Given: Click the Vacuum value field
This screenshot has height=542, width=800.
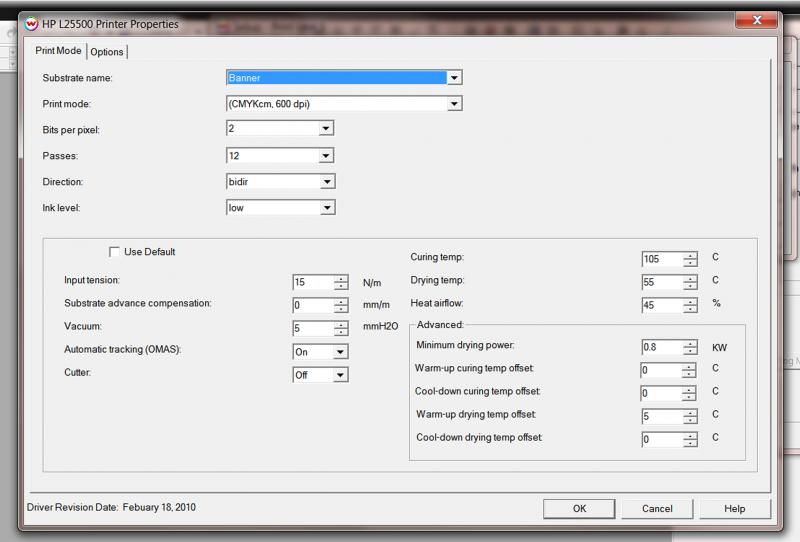Looking at the screenshot, I should [x=313, y=328].
